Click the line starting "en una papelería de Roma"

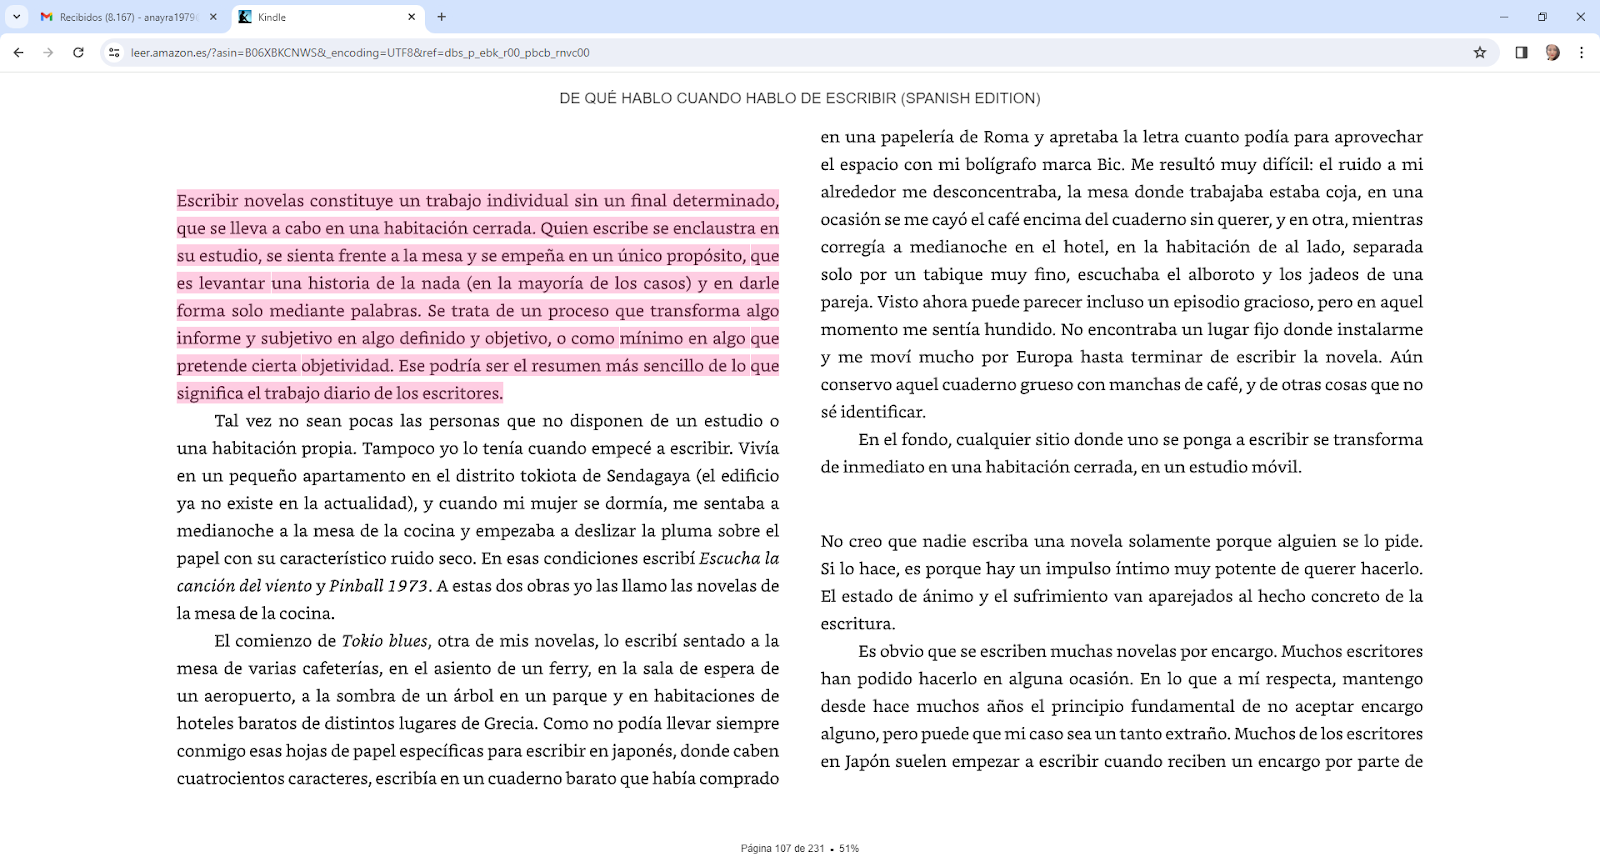pos(1122,137)
